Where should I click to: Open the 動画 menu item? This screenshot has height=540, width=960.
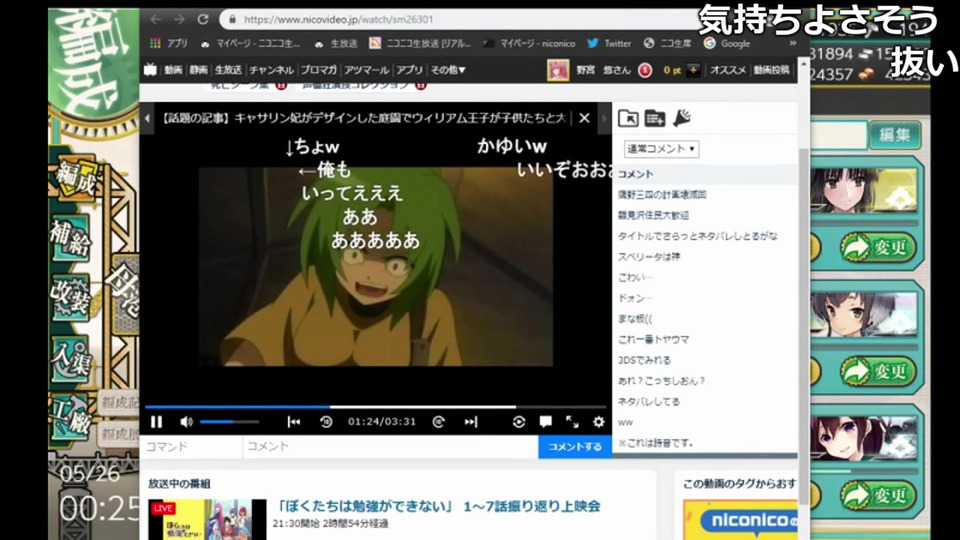(x=173, y=70)
